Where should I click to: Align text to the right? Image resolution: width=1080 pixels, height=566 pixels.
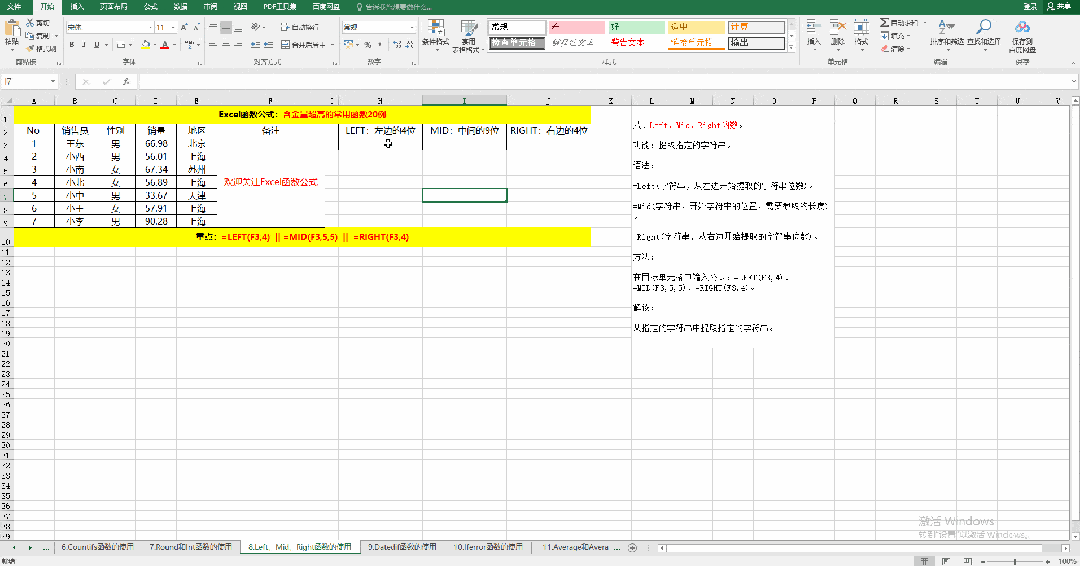click(x=238, y=45)
